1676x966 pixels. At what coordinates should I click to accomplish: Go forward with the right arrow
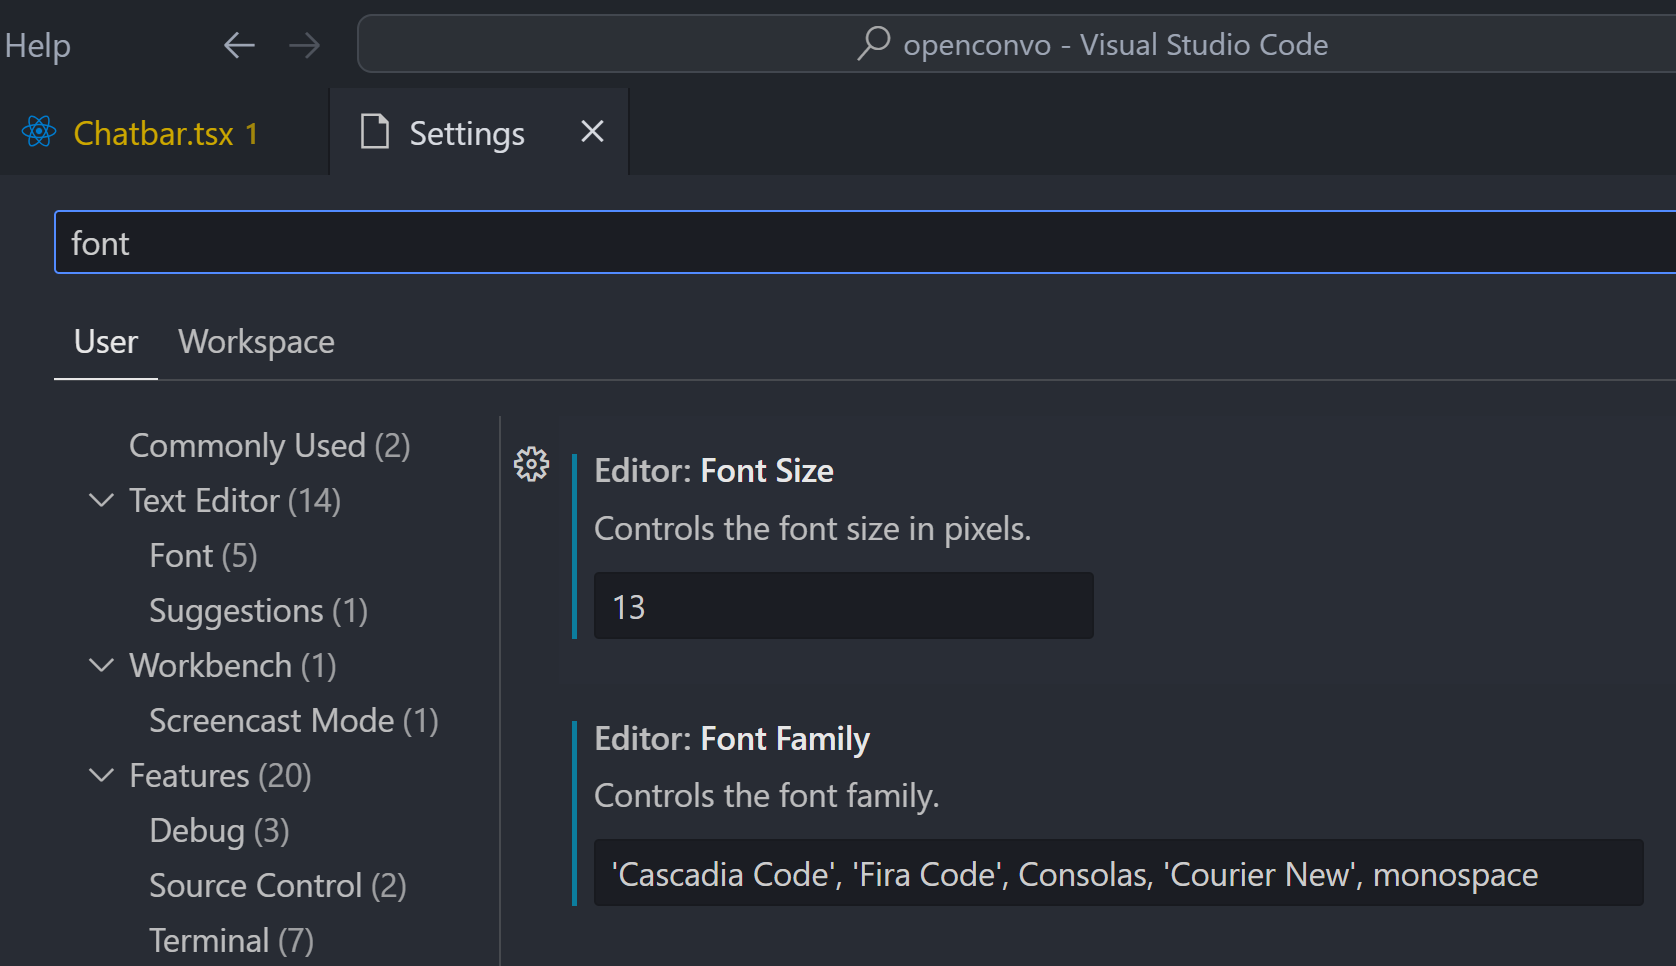click(x=304, y=45)
